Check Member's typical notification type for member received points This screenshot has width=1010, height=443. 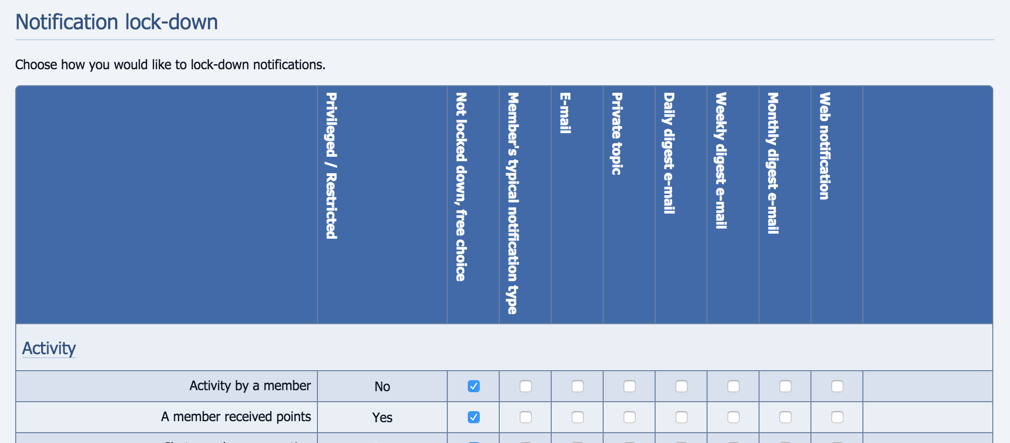(x=525, y=417)
